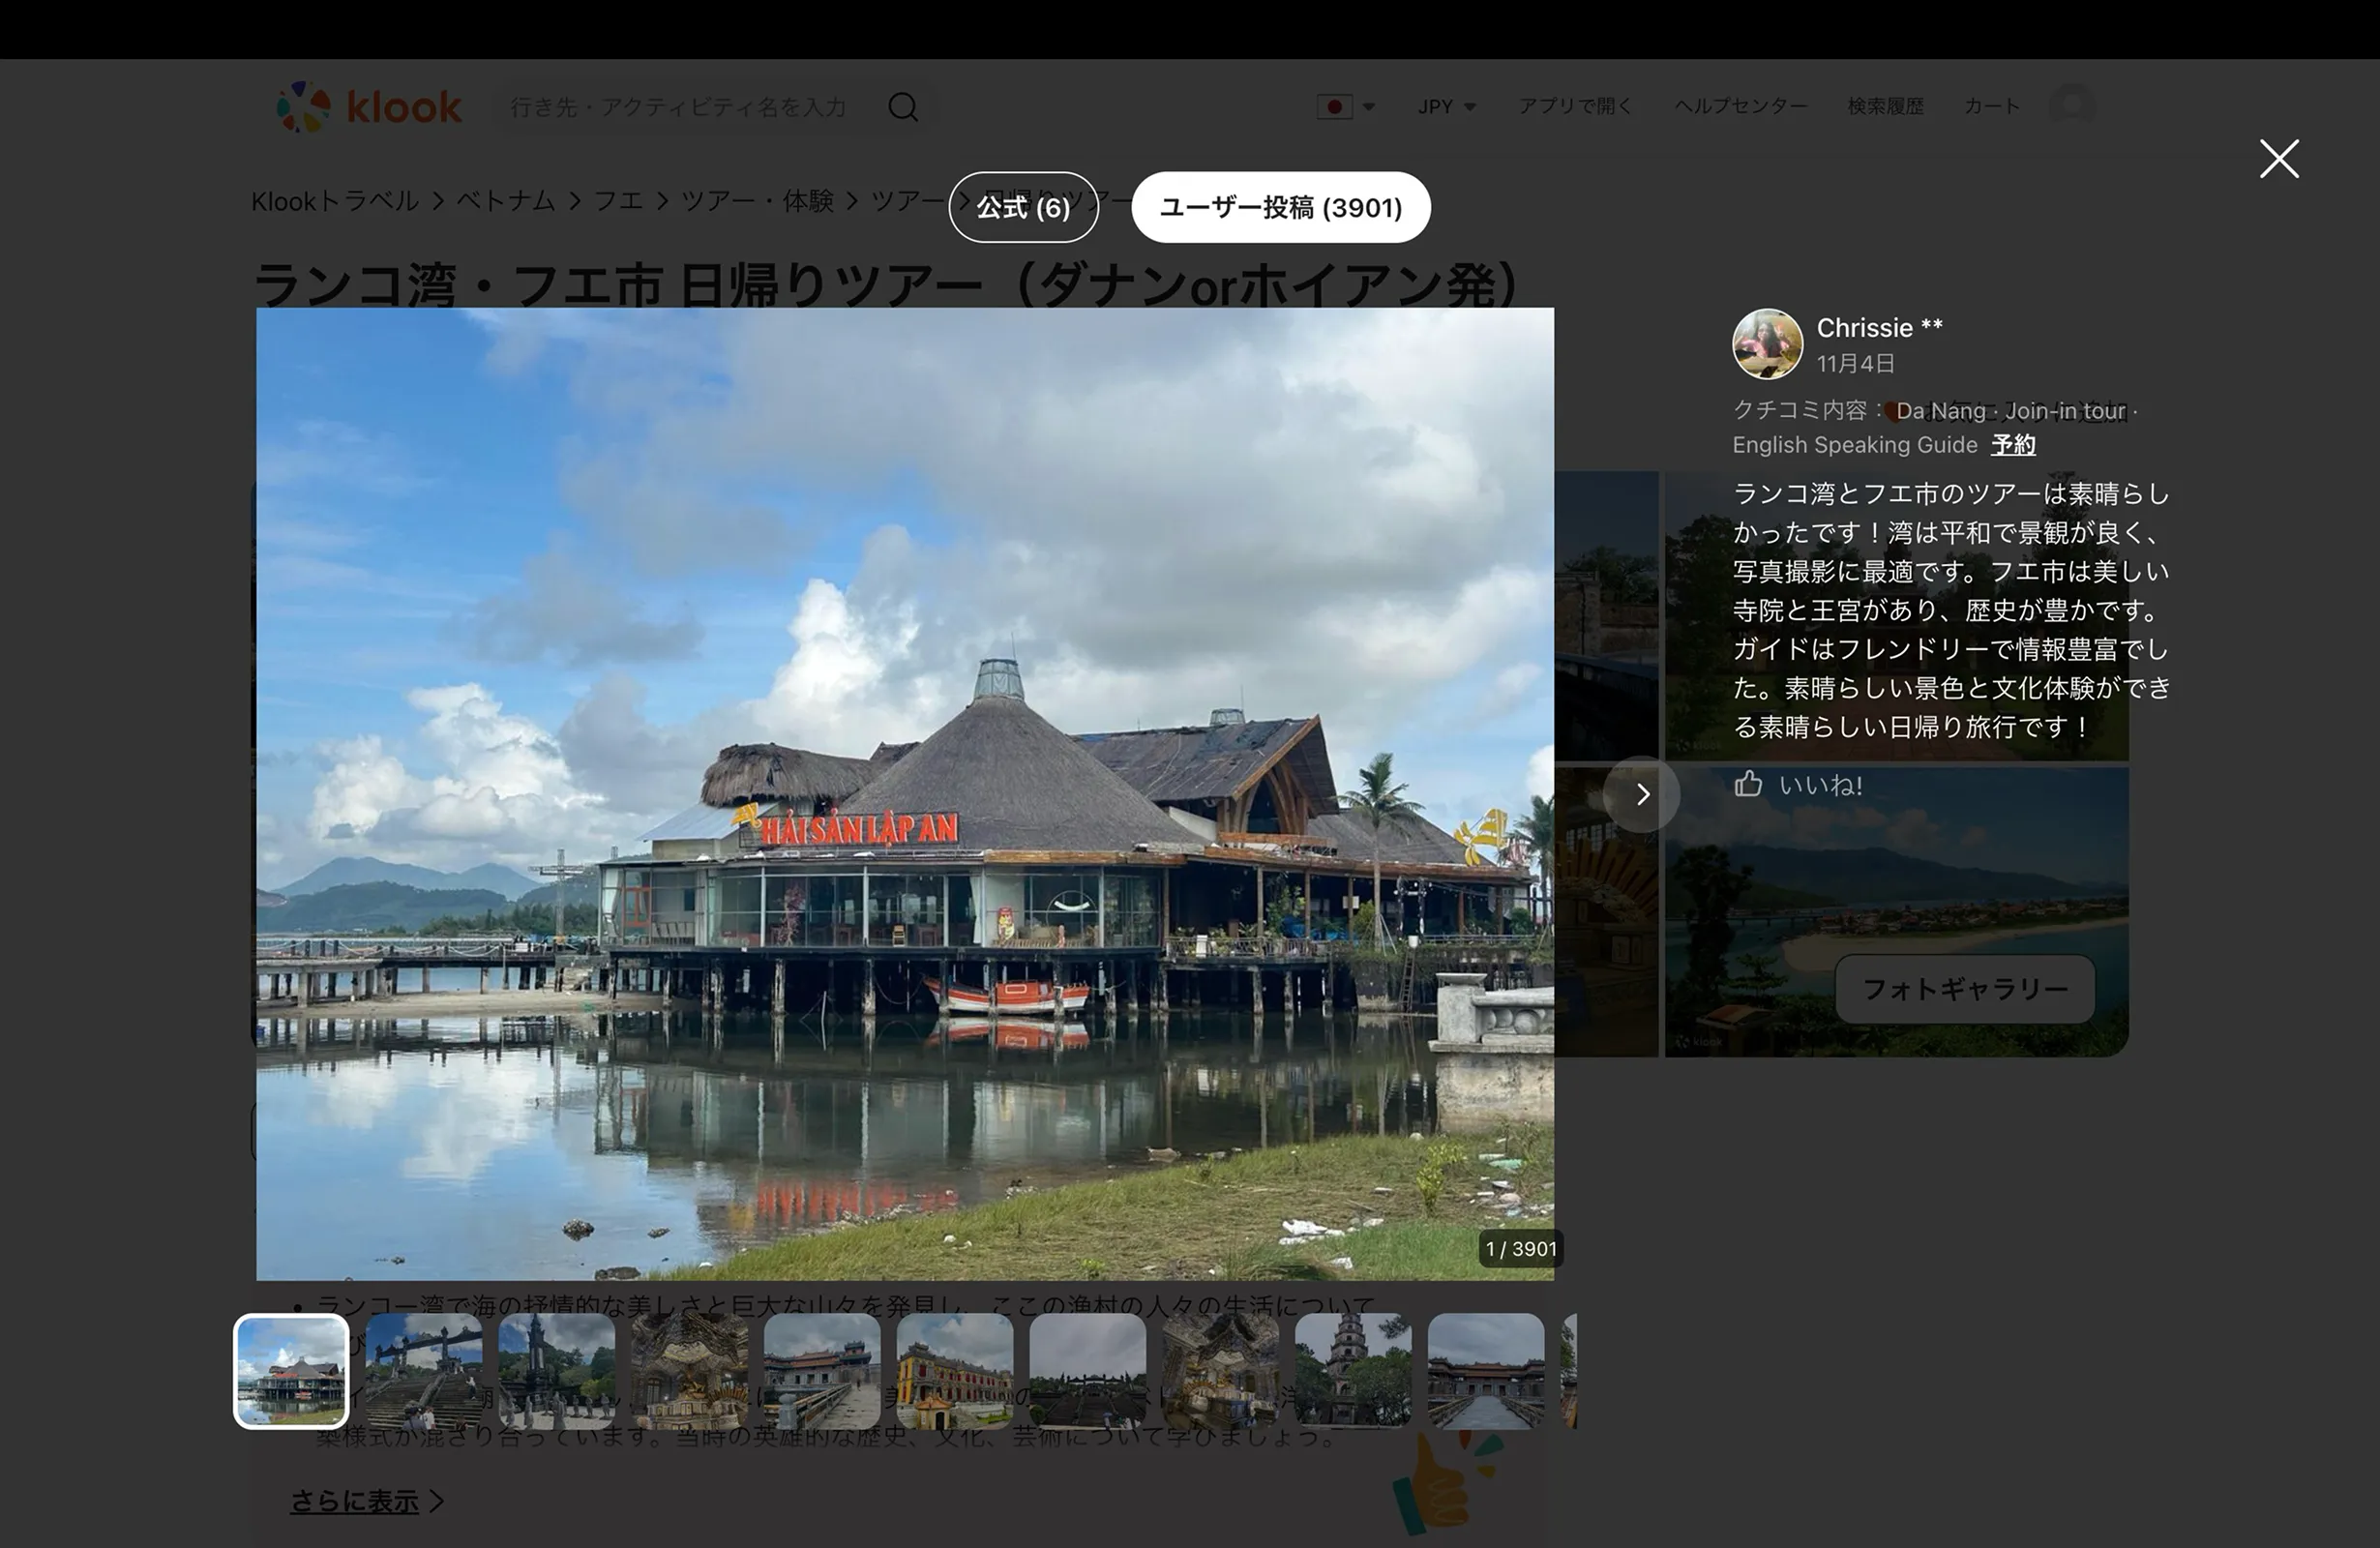Open ヘルプセンター link

tap(1740, 106)
